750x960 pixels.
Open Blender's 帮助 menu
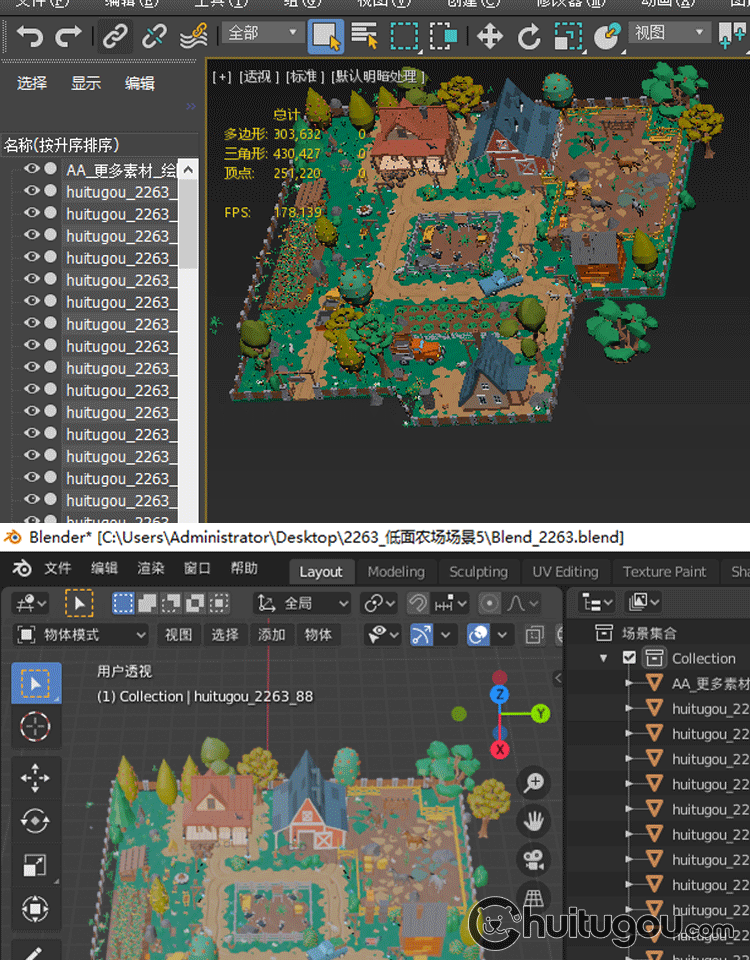(x=244, y=568)
